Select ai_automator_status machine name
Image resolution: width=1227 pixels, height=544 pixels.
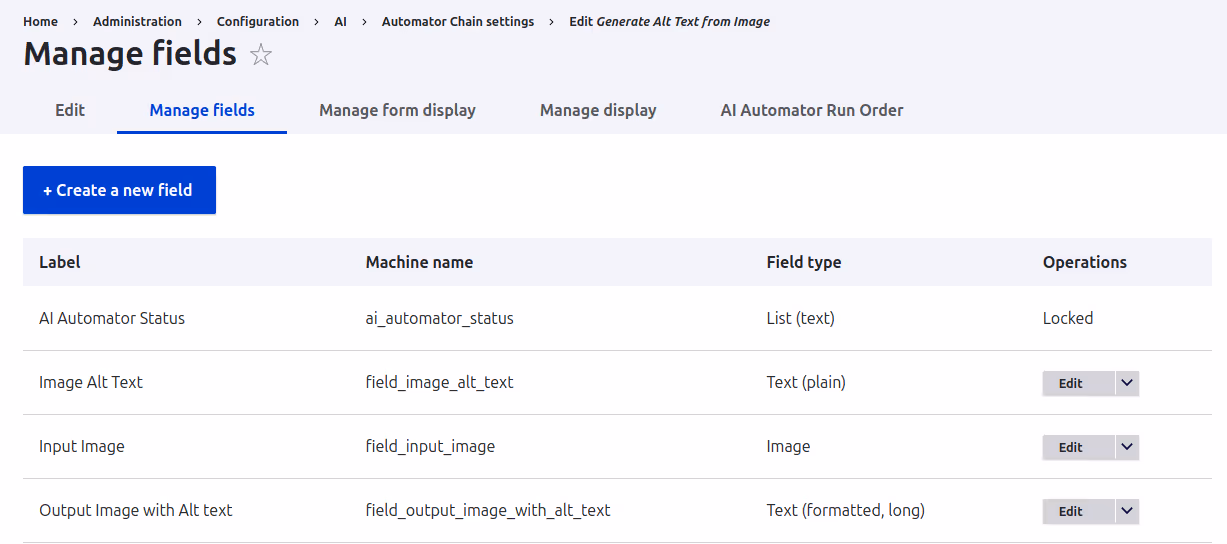[x=440, y=318]
